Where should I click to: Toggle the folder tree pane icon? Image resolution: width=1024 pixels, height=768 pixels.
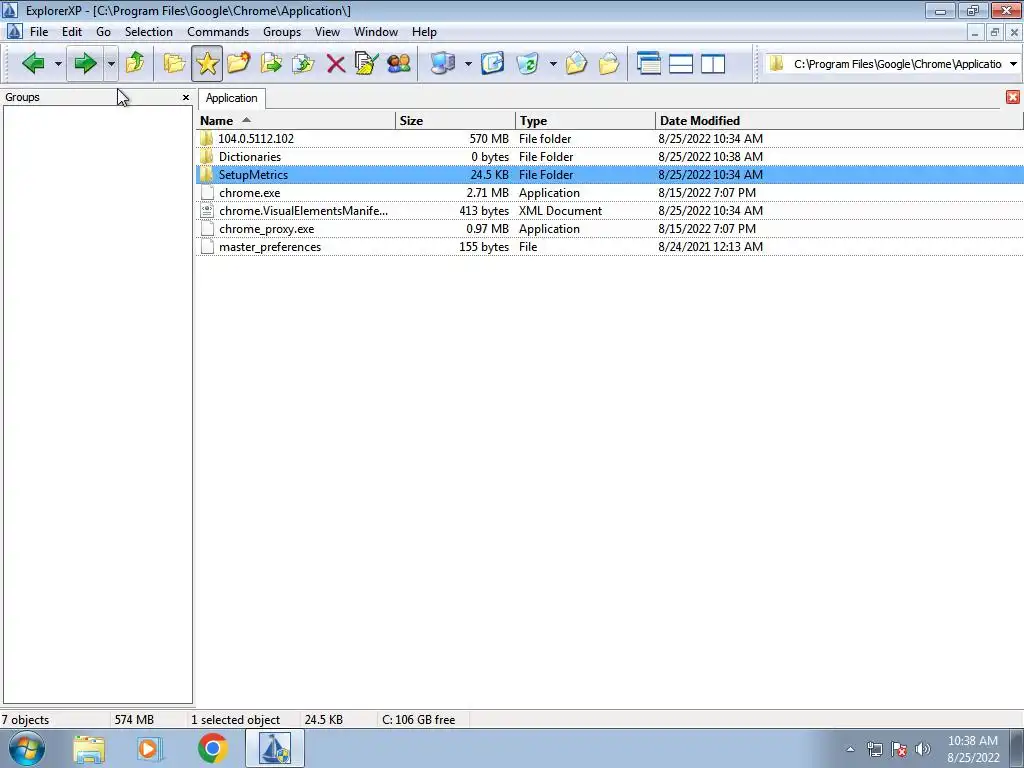click(174, 63)
